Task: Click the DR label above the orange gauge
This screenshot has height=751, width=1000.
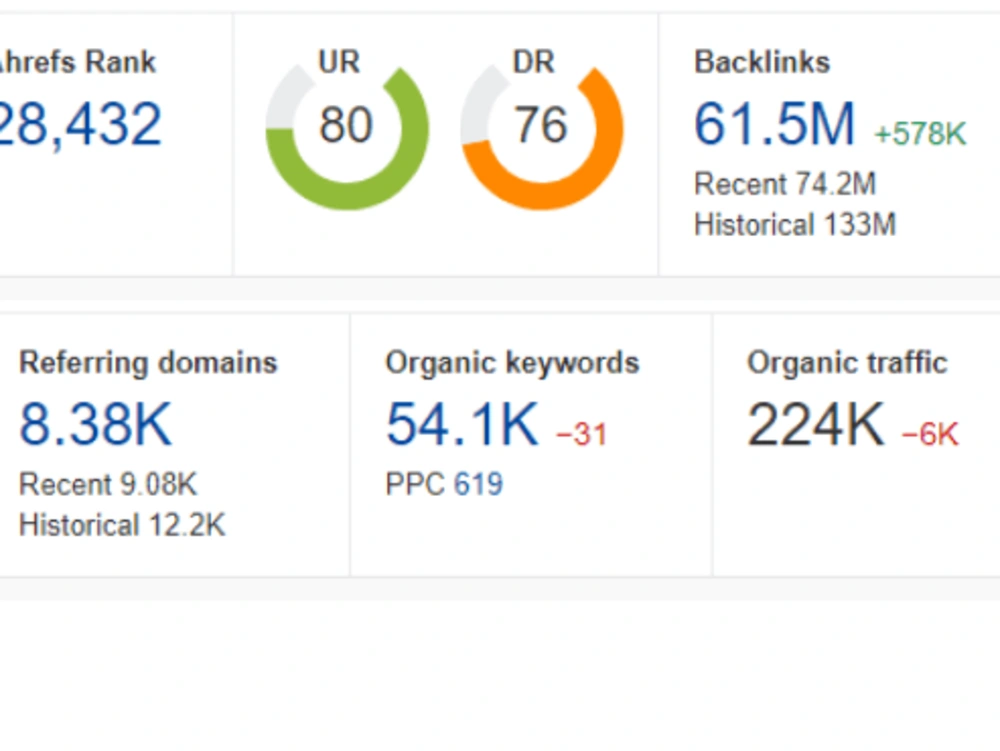Action: point(534,62)
